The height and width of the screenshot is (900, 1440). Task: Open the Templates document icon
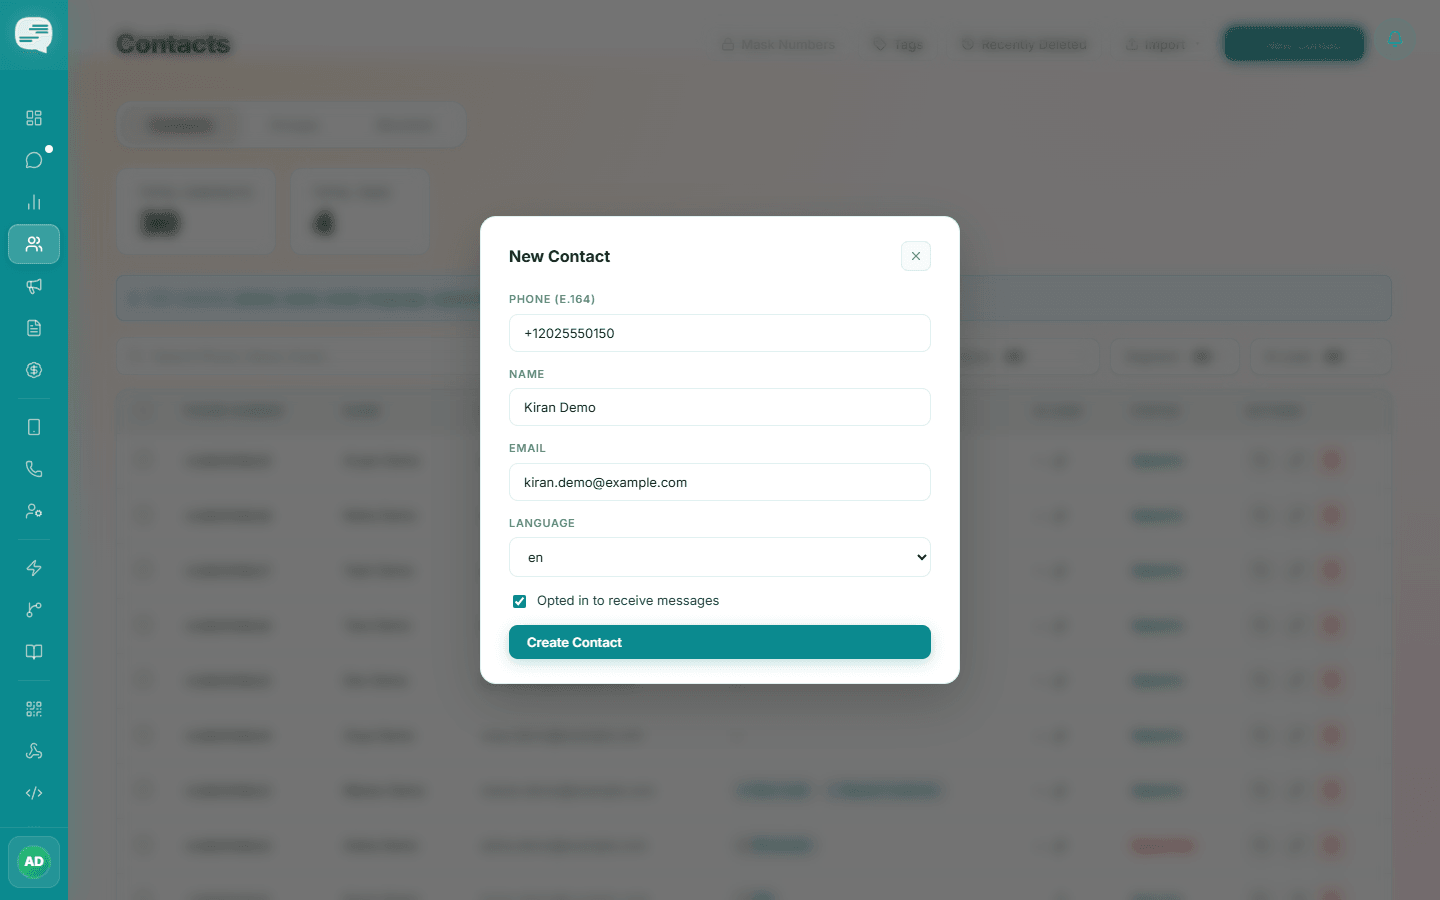[x=34, y=328]
